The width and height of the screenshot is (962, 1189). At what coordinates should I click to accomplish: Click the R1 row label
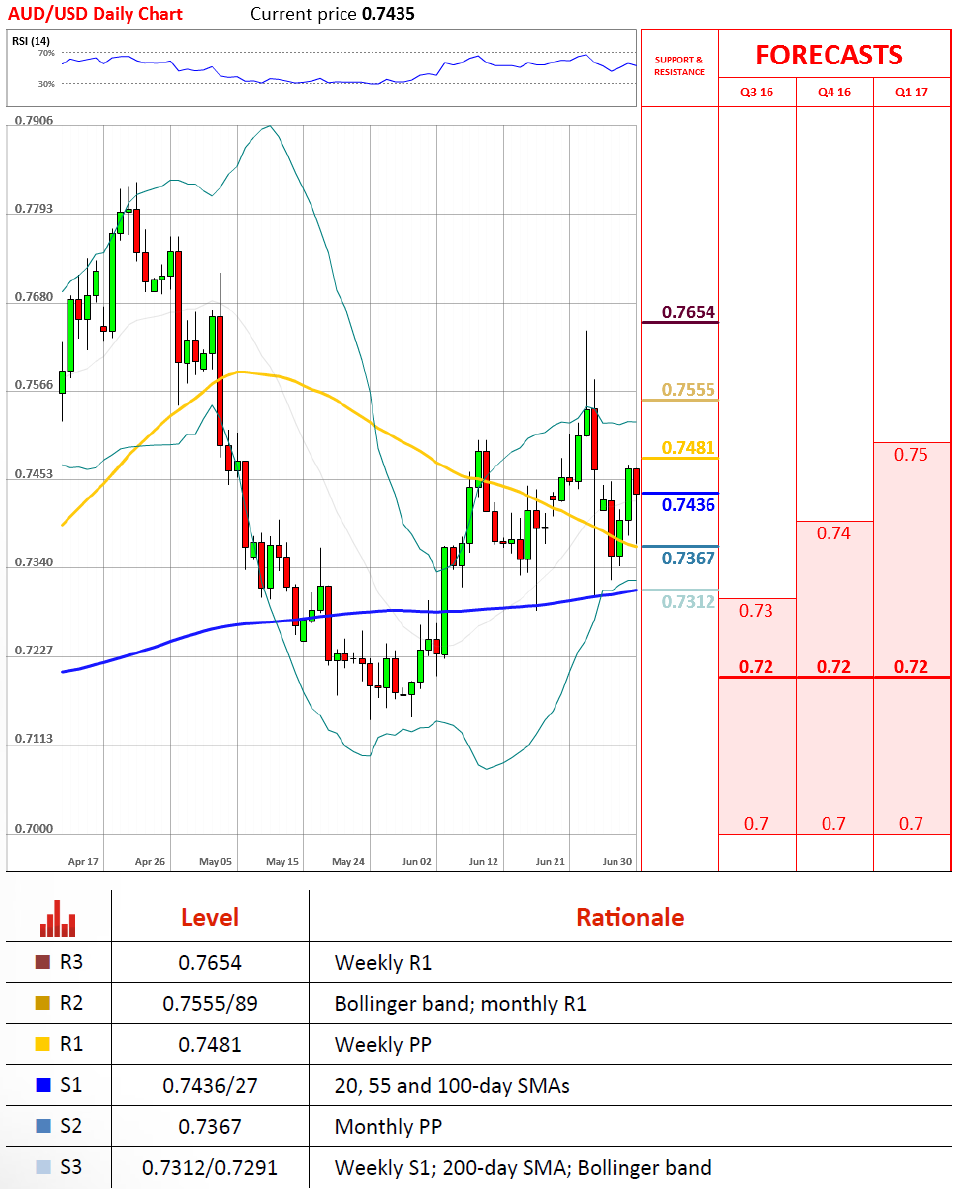[71, 1044]
